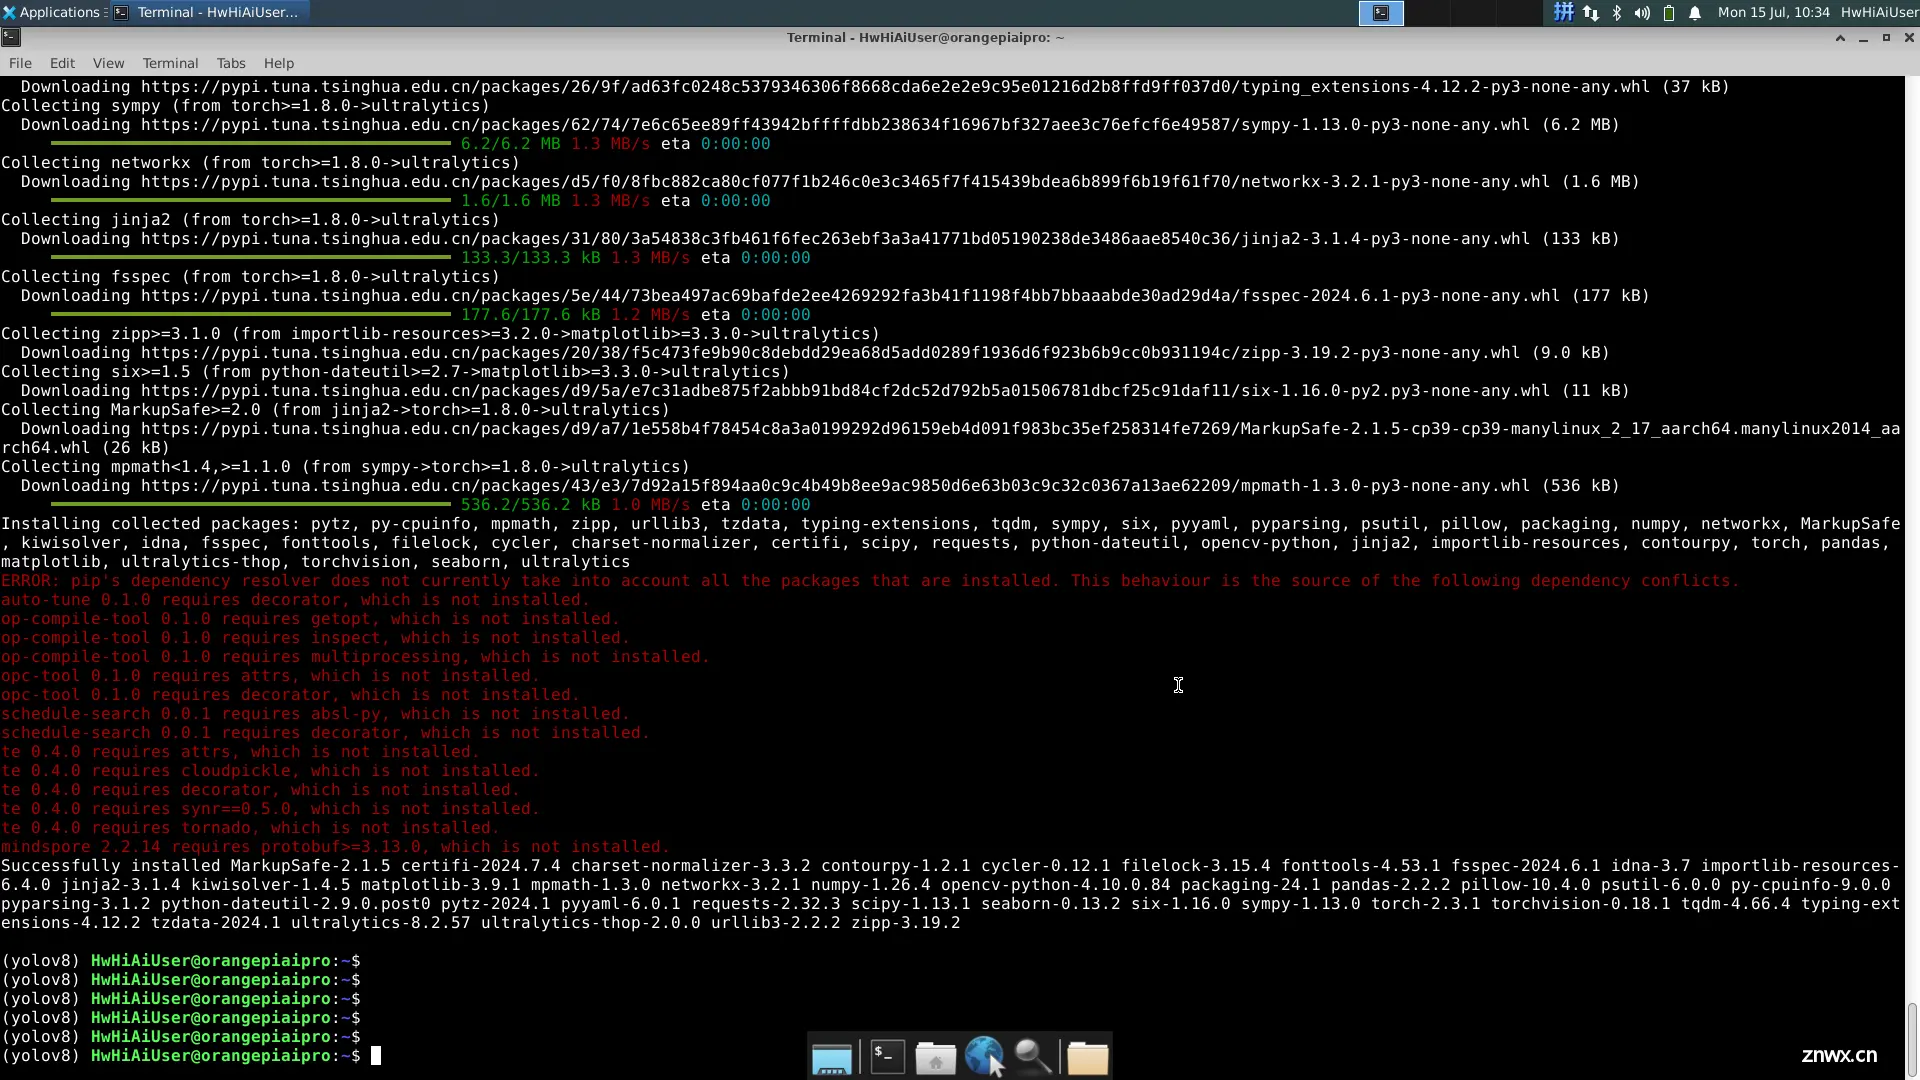Click 'opc-tool 0.1.0 requires attrs' line
The height and width of the screenshot is (1080, 1920).
click(x=270, y=676)
